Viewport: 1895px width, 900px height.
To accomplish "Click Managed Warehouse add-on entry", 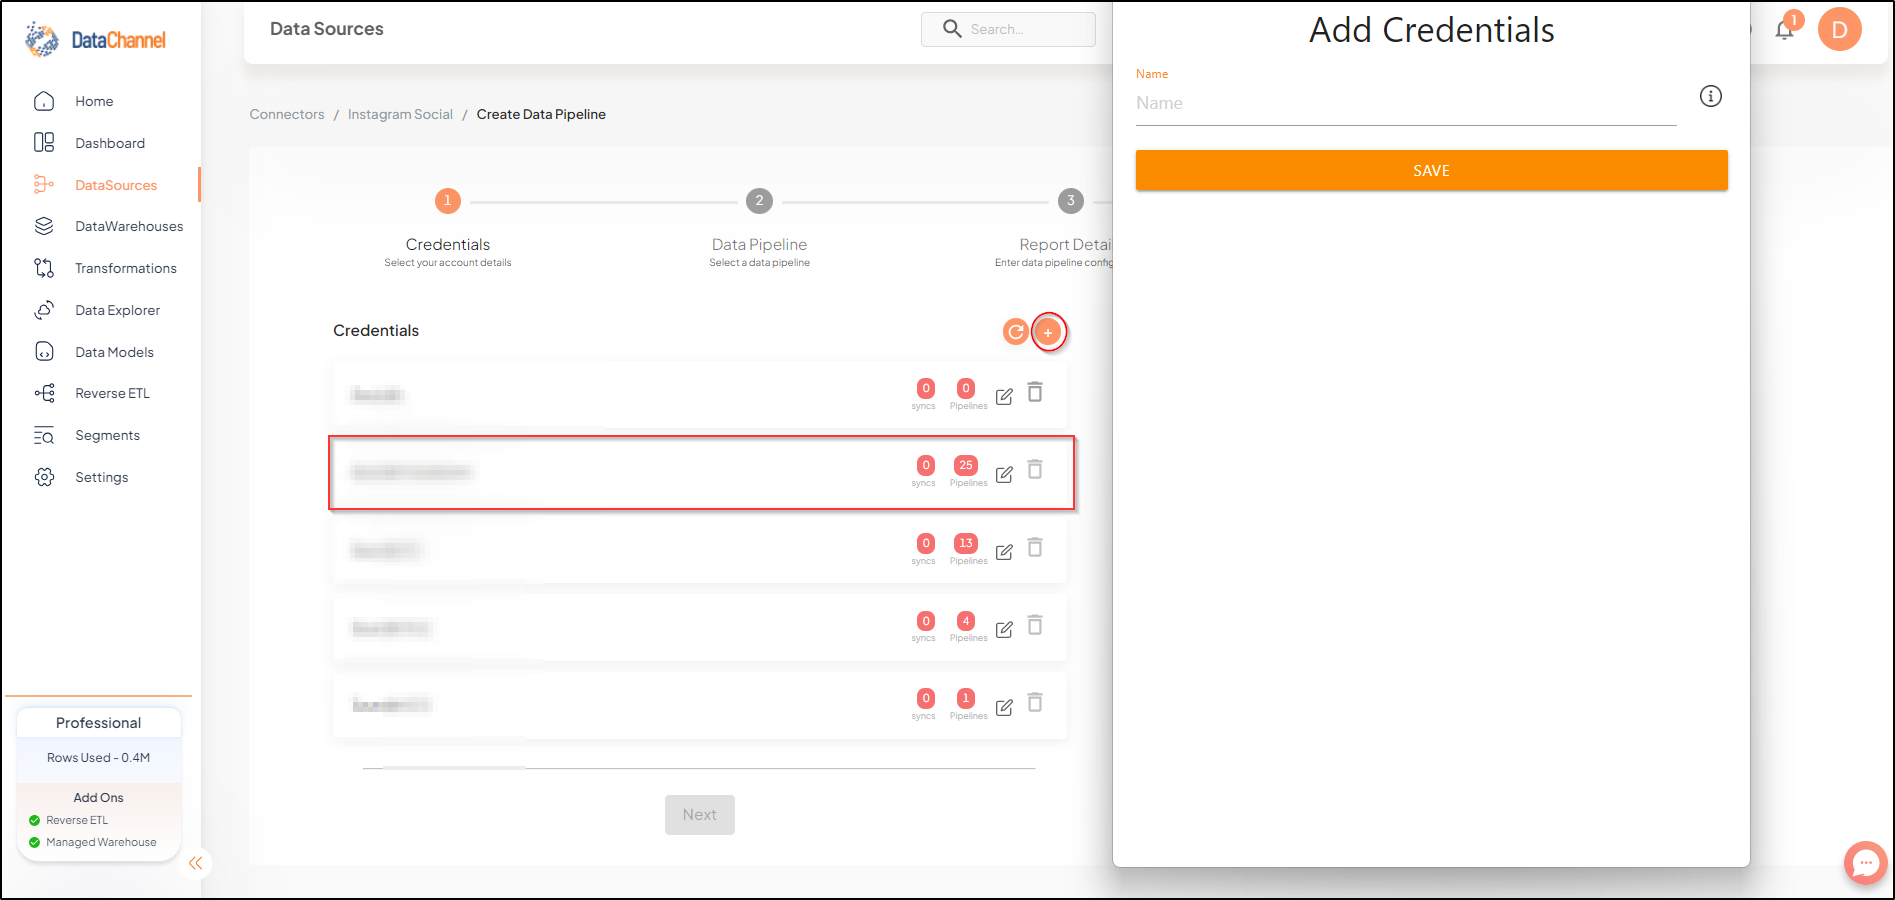I will point(101,842).
